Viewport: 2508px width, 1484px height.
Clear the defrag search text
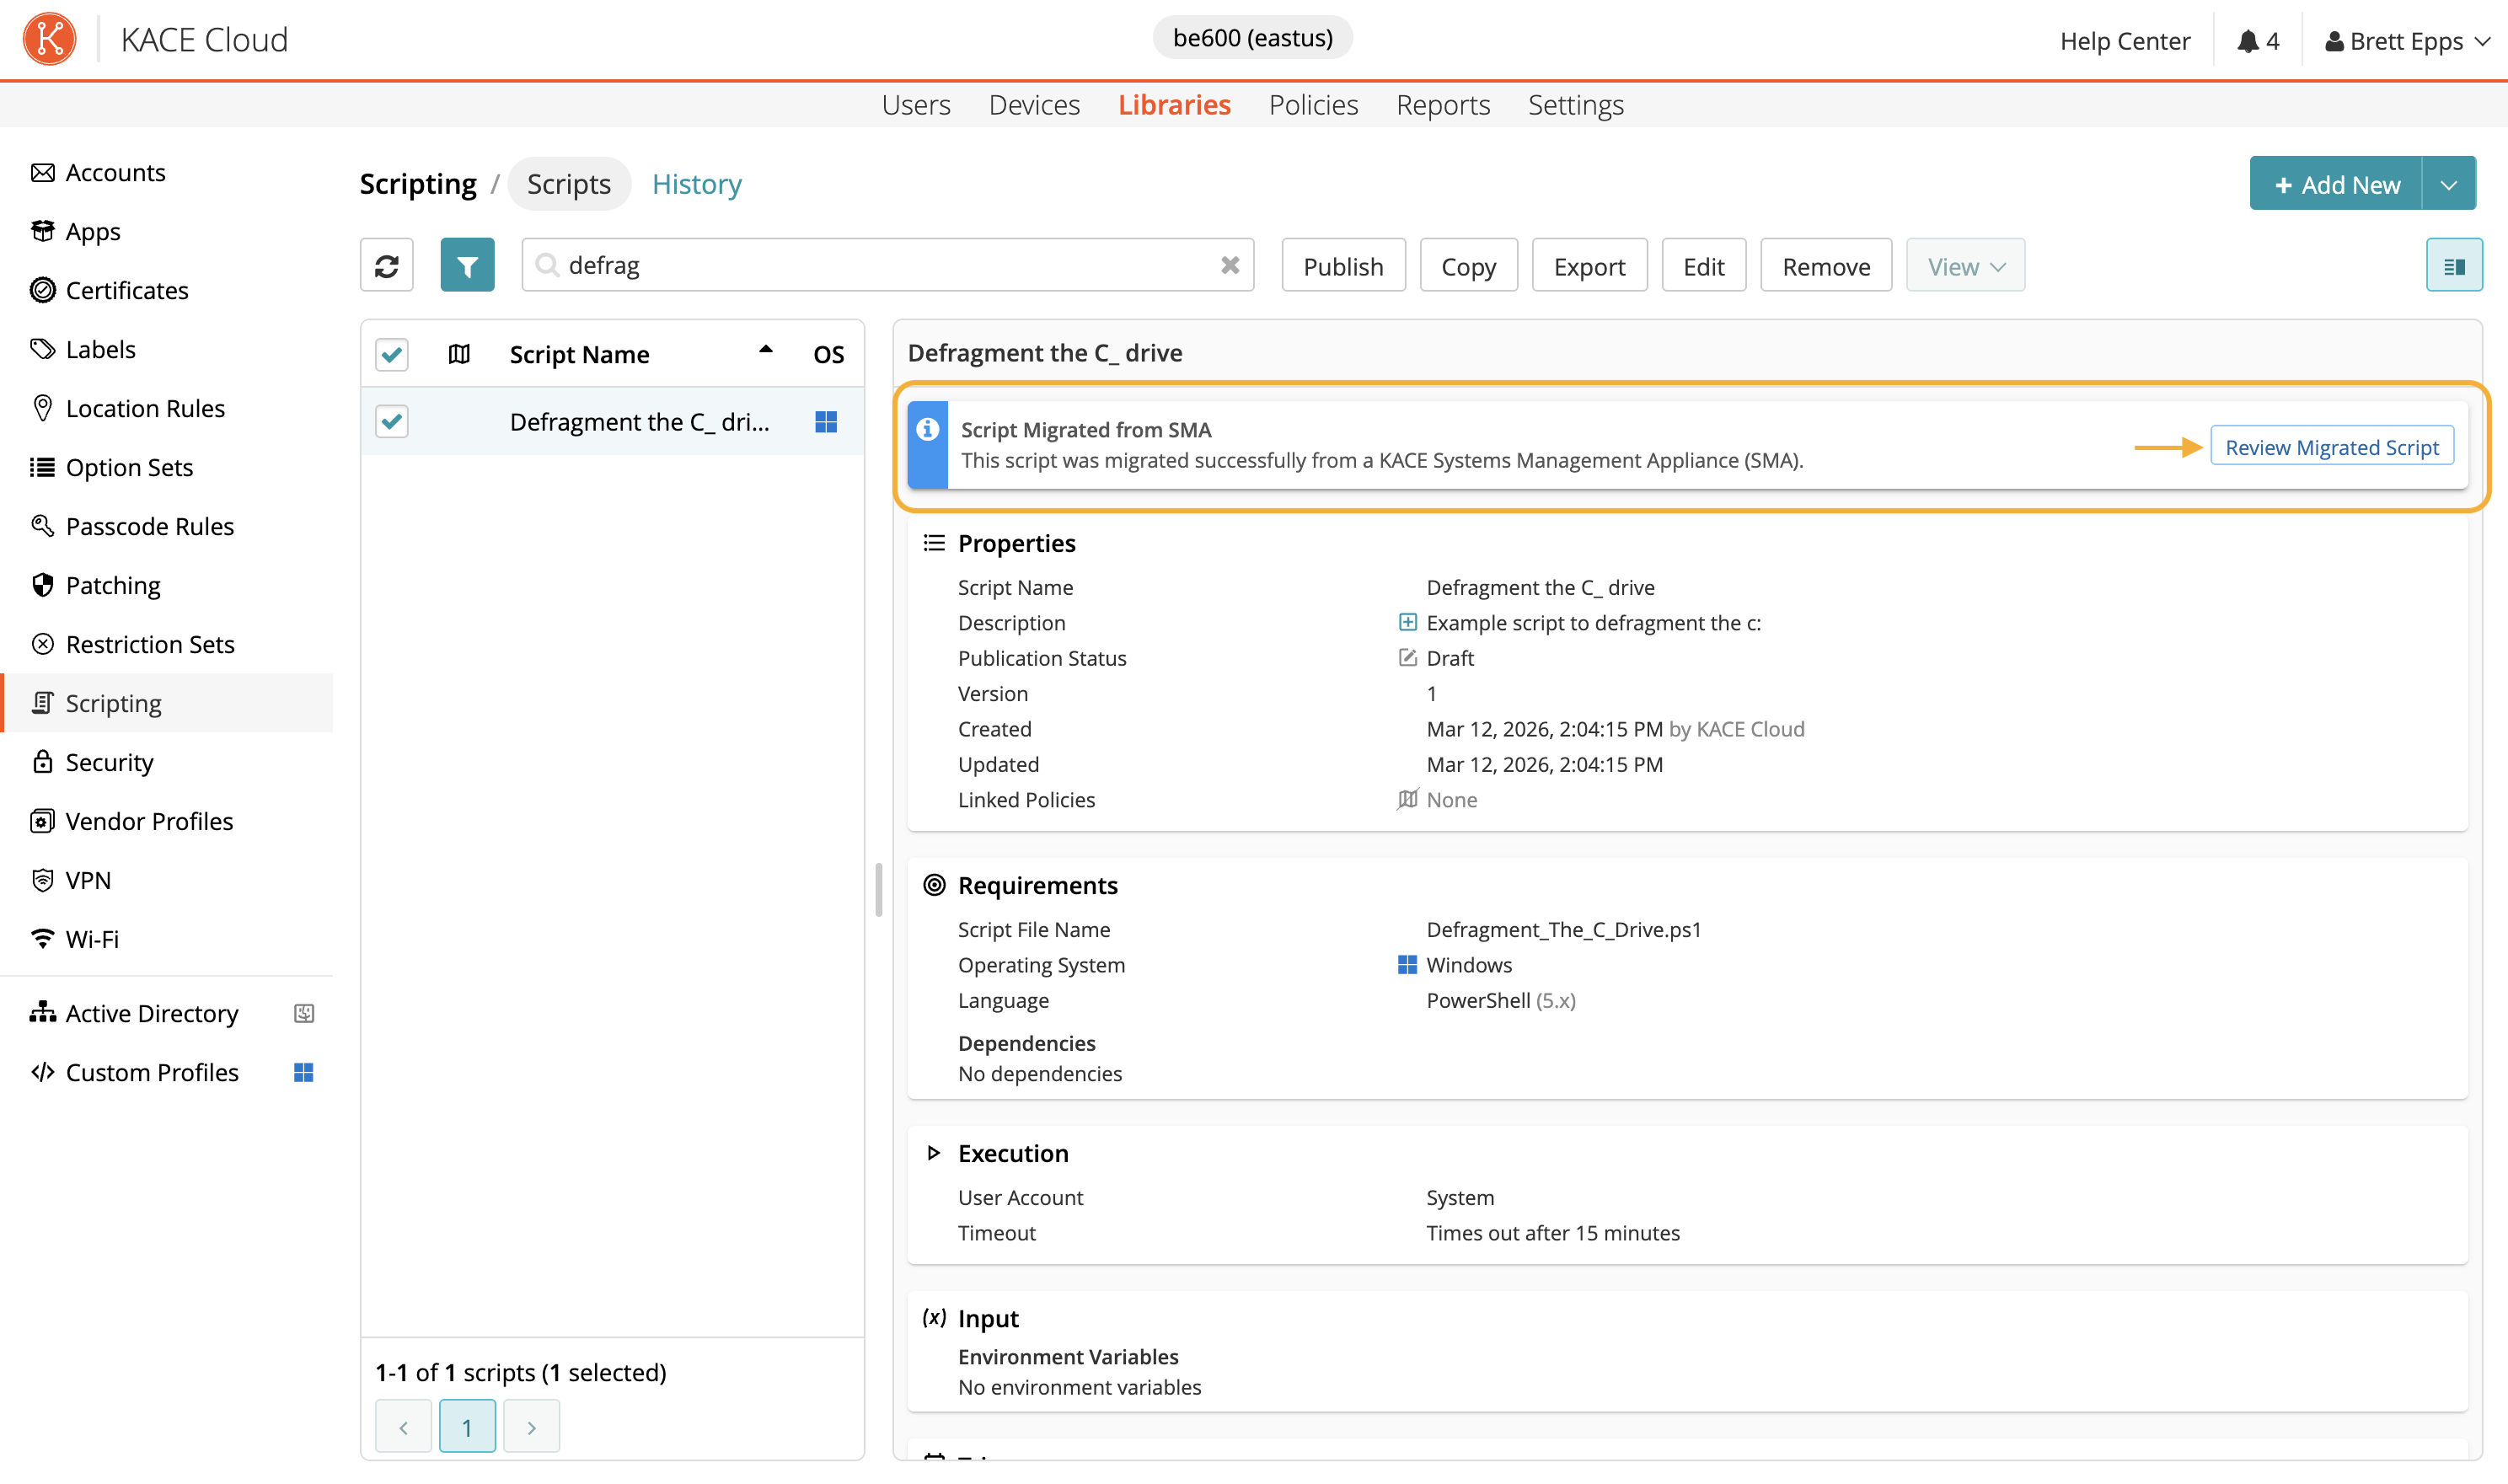point(1229,265)
